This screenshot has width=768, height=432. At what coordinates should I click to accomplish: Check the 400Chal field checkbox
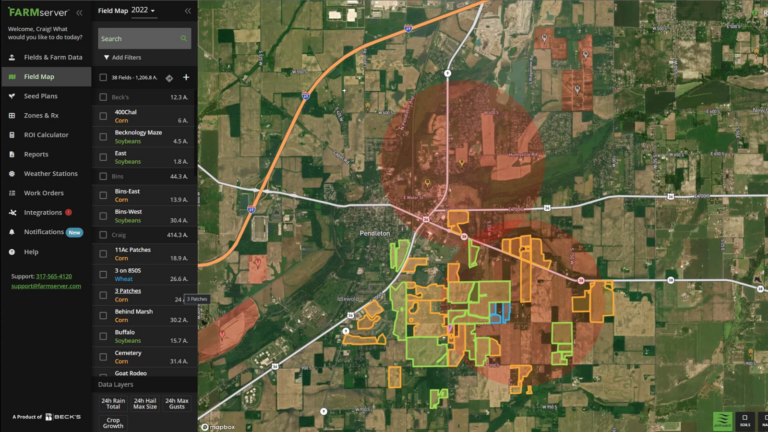pyautogui.click(x=103, y=115)
